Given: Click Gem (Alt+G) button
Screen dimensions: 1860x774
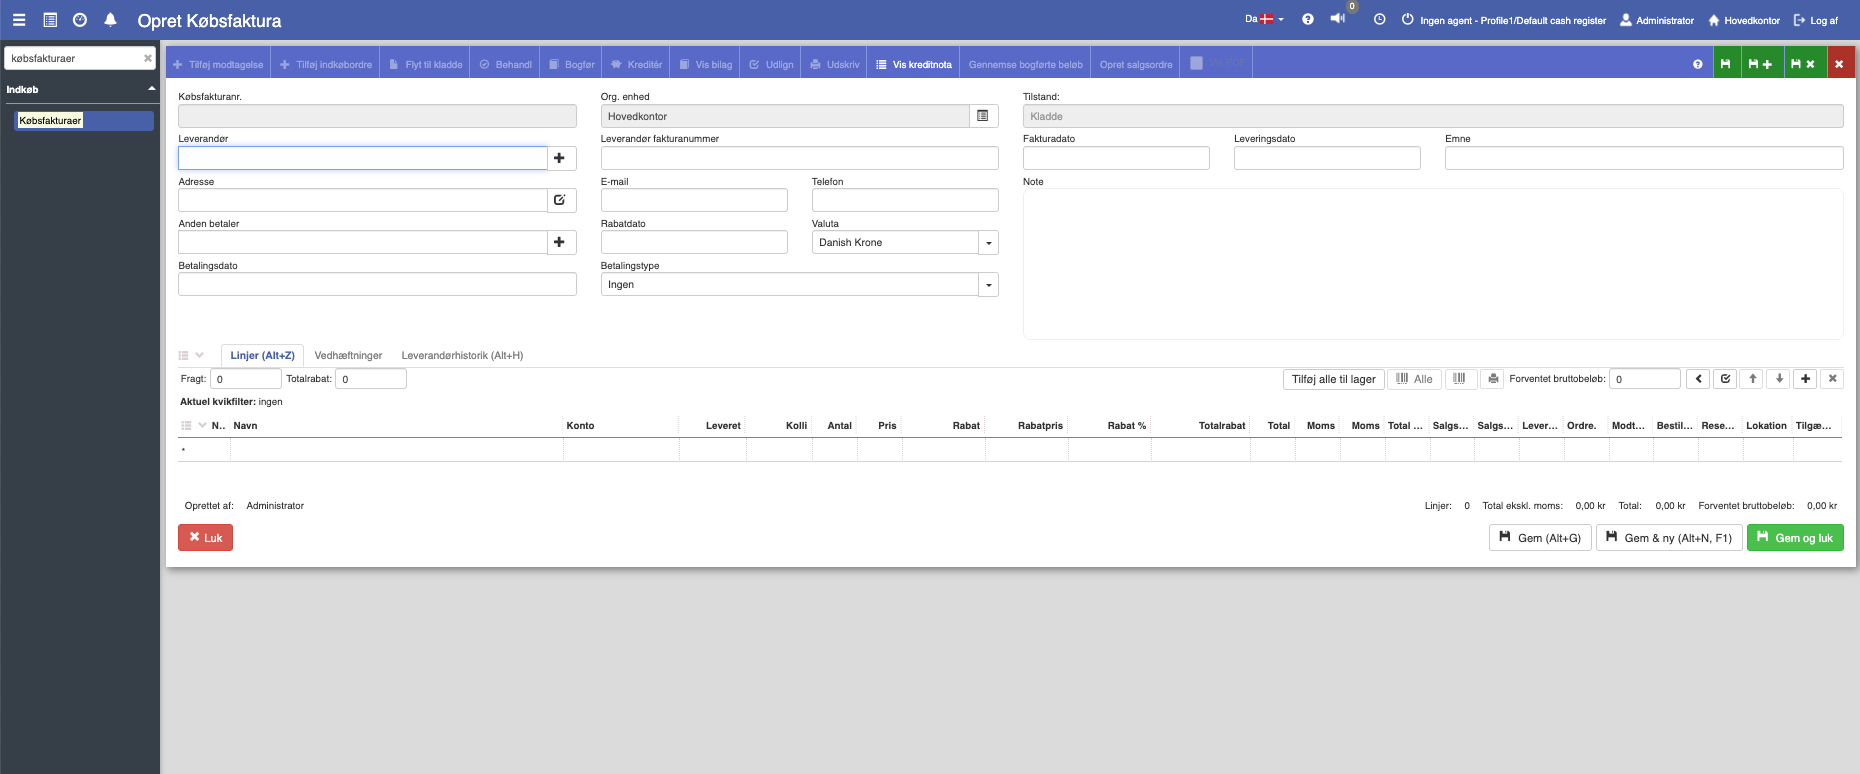Looking at the screenshot, I should pyautogui.click(x=1540, y=538).
